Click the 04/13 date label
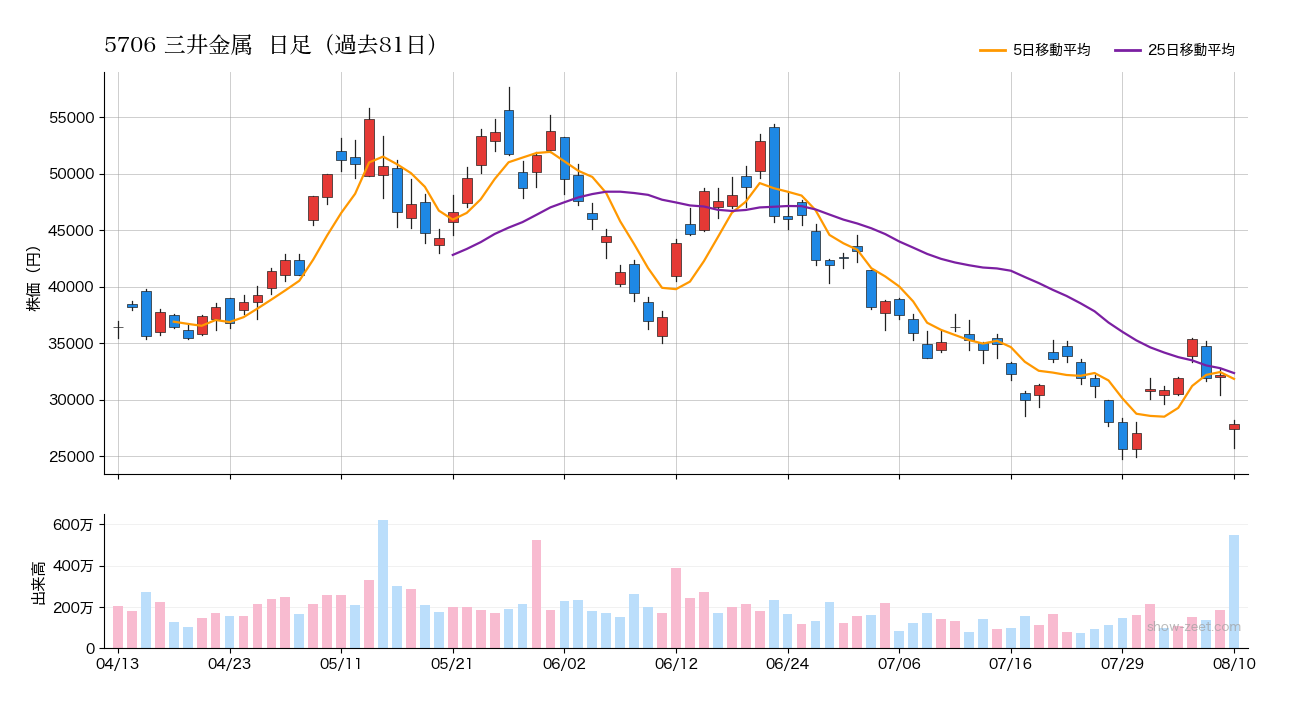Image resolution: width=1300 pixels, height=720 pixels. (118, 664)
